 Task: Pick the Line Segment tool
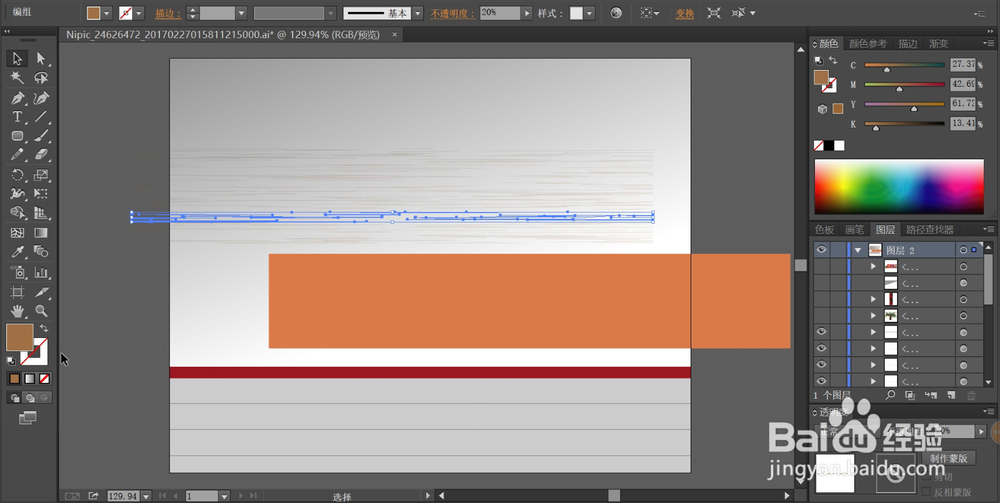(41, 117)
